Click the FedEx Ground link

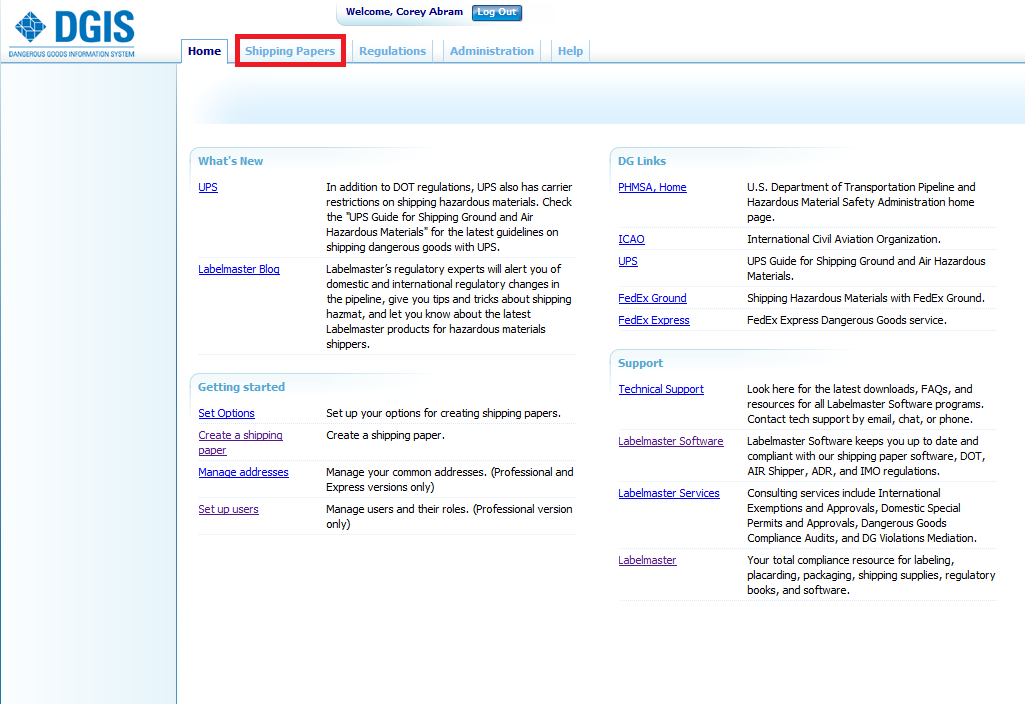pyautogui.click(x=652, y=298)
